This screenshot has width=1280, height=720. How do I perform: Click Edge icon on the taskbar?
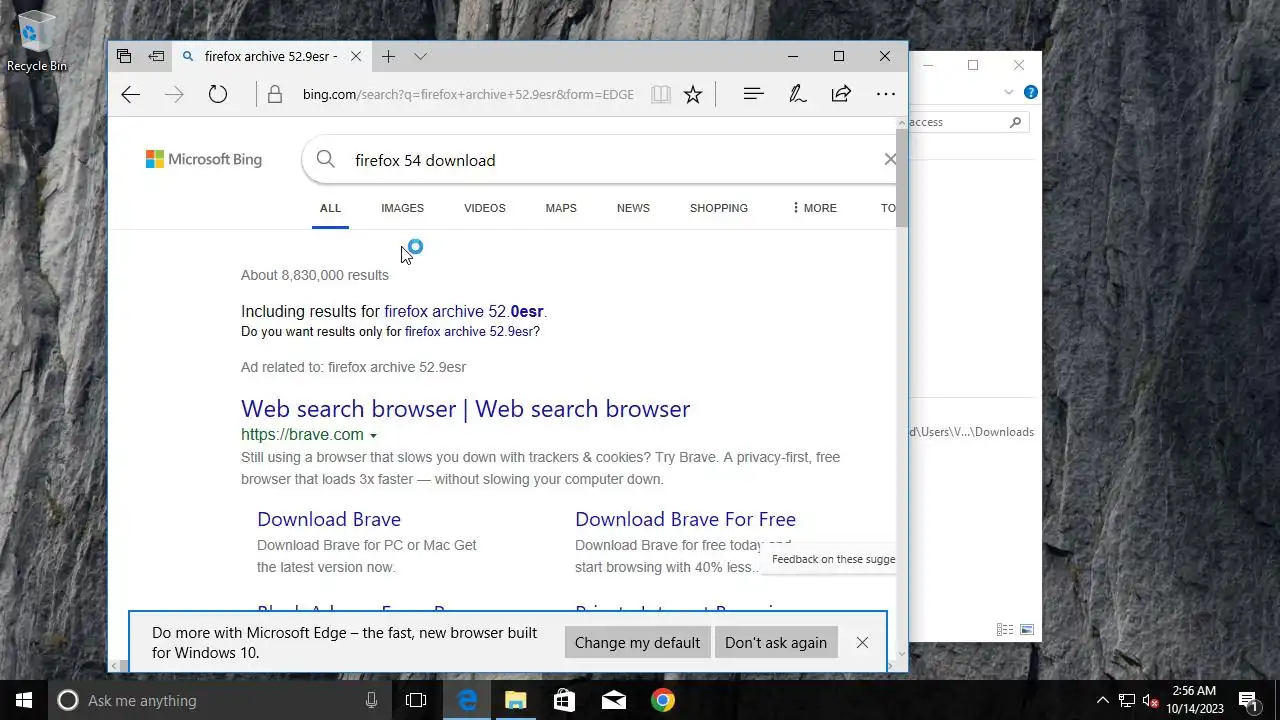[x=467, y=700]
